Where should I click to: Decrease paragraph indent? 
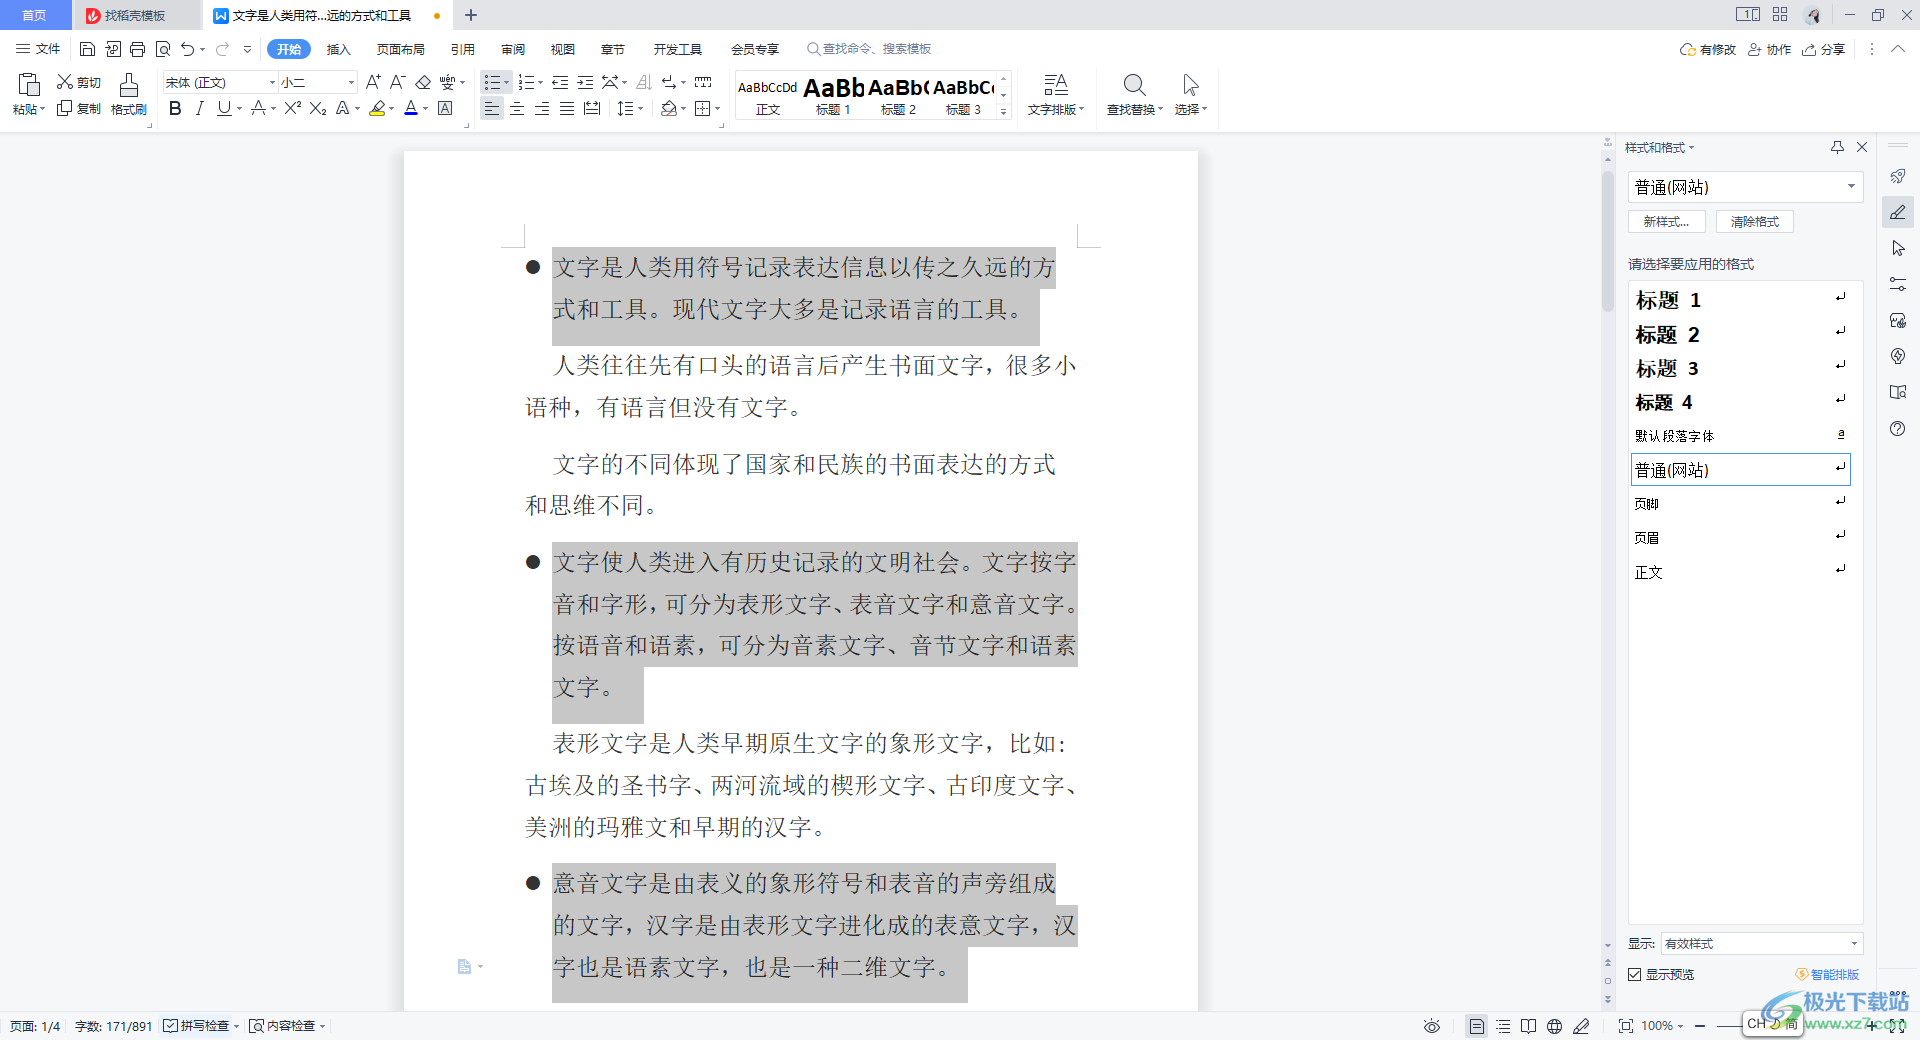click(560, 82)
